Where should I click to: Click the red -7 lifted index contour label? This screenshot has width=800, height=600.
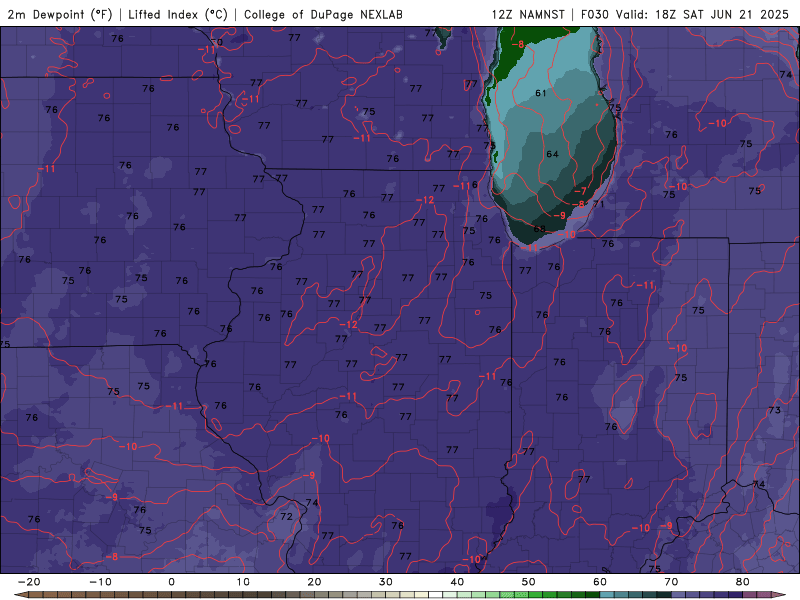581,191
